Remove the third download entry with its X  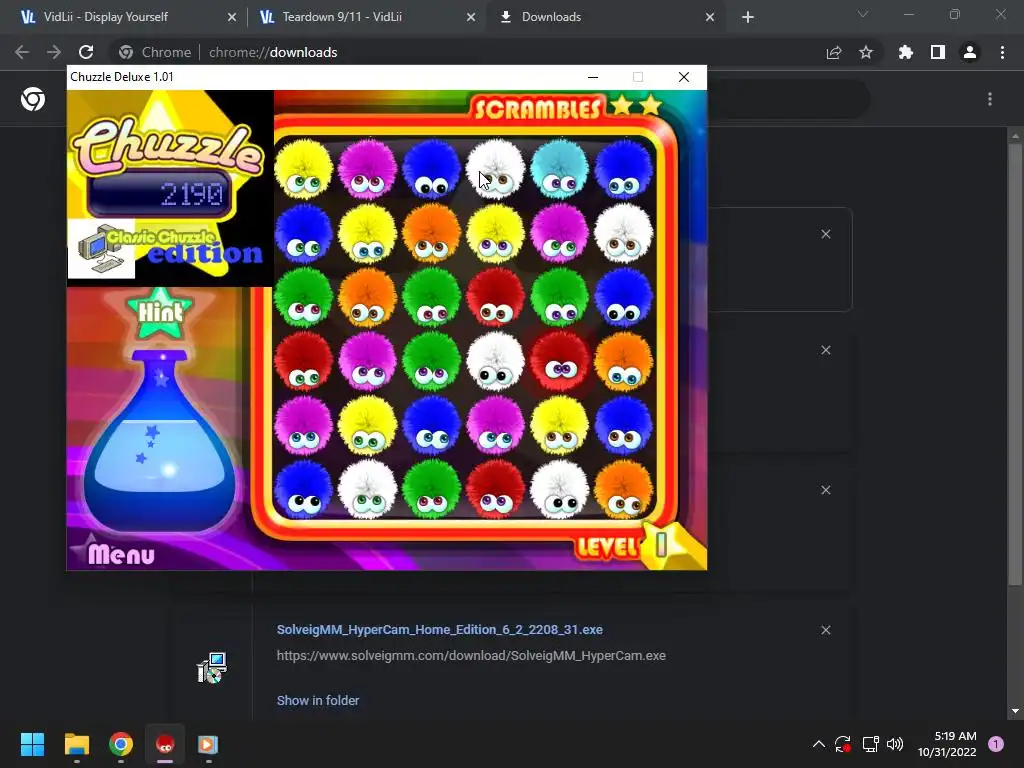coord(825,490)
